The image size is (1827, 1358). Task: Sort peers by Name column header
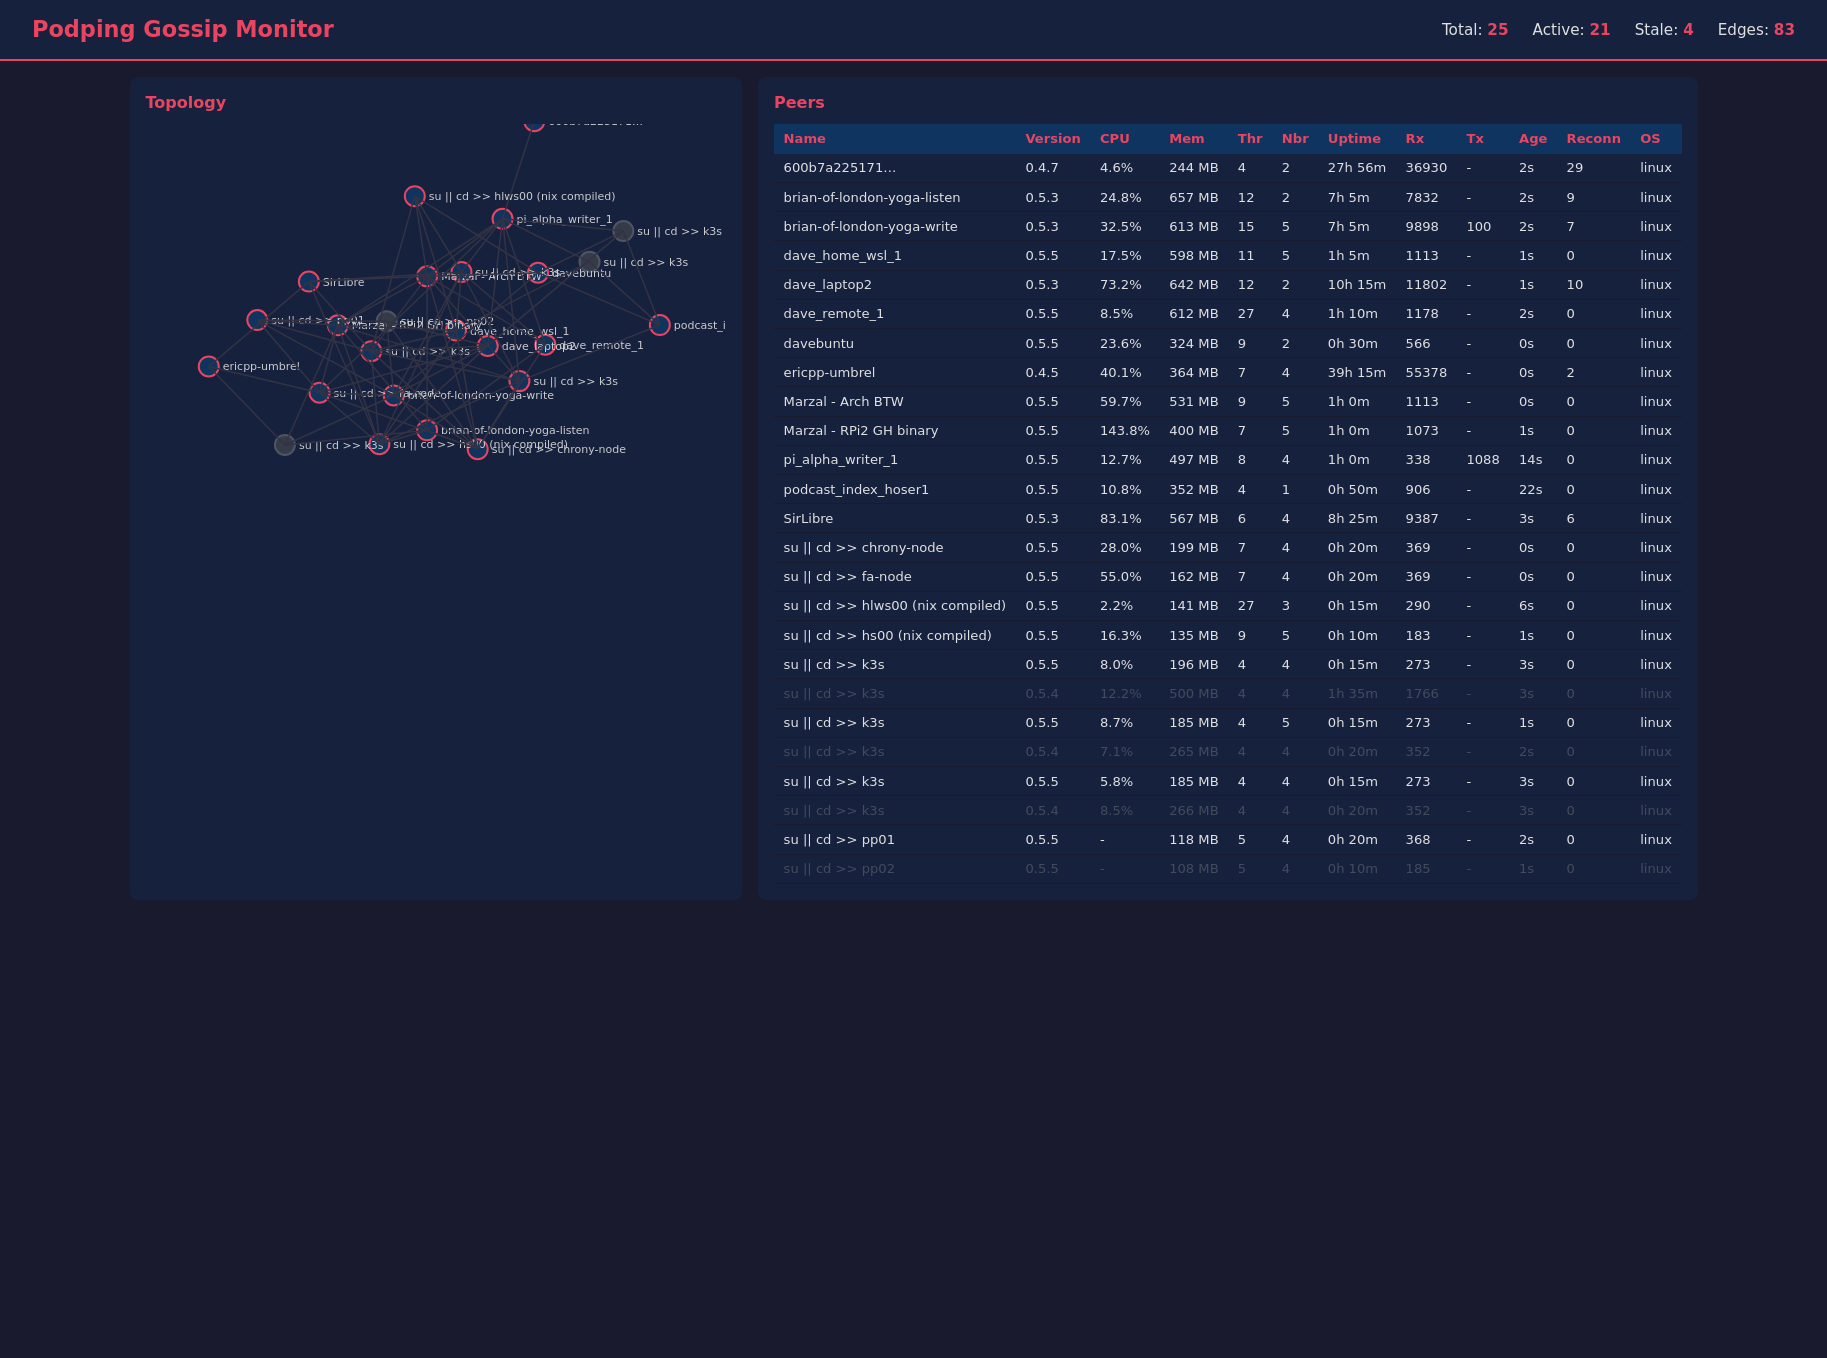point(804,139)
